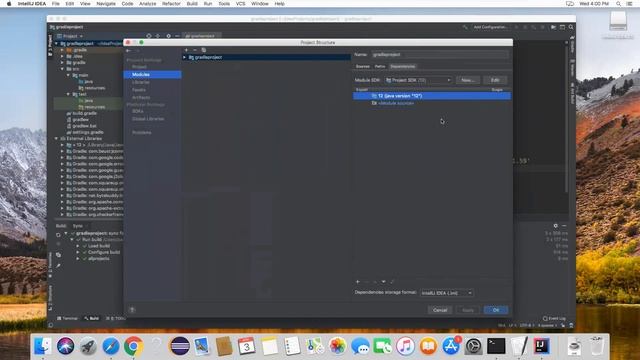
Task: Select Libraries in Project Structure sidebar
Action: [140, 82]
